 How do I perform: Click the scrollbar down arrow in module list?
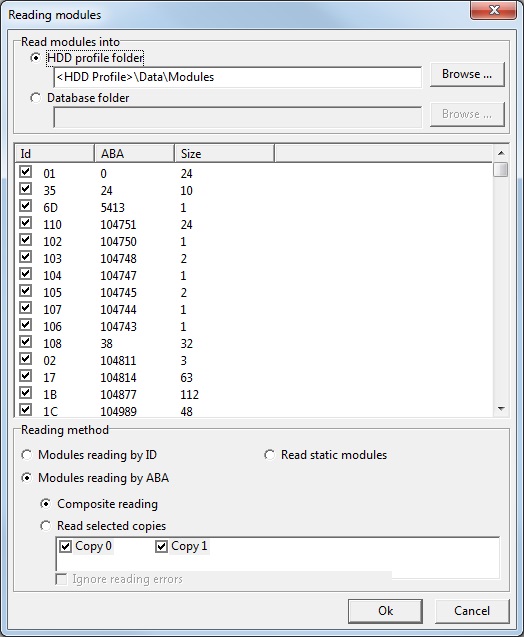point(501,409)
